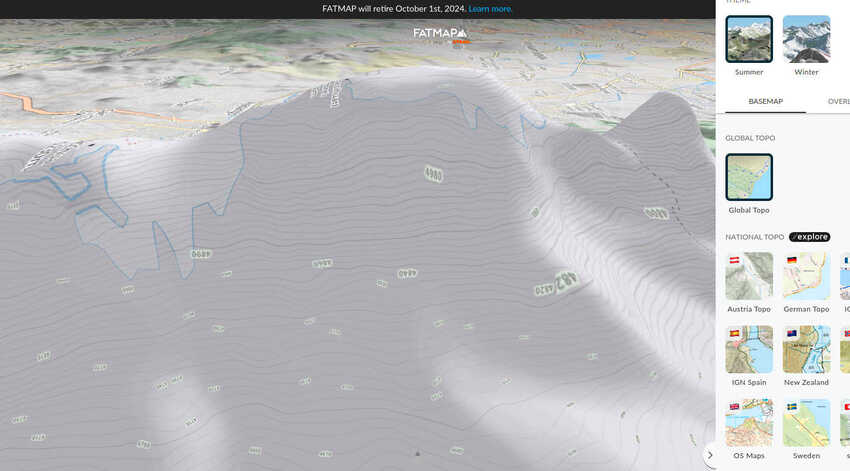Select the Austria Topo basemap

(749, 276)
